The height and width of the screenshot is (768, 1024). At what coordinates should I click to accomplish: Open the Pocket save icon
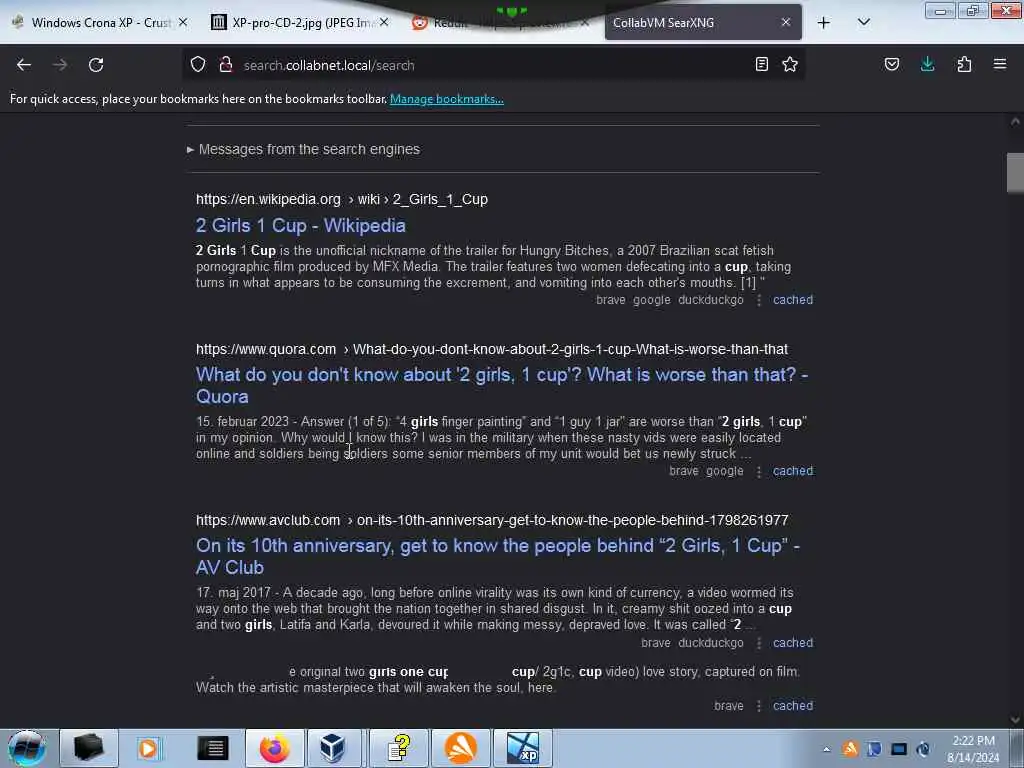[x=891, y=64]
